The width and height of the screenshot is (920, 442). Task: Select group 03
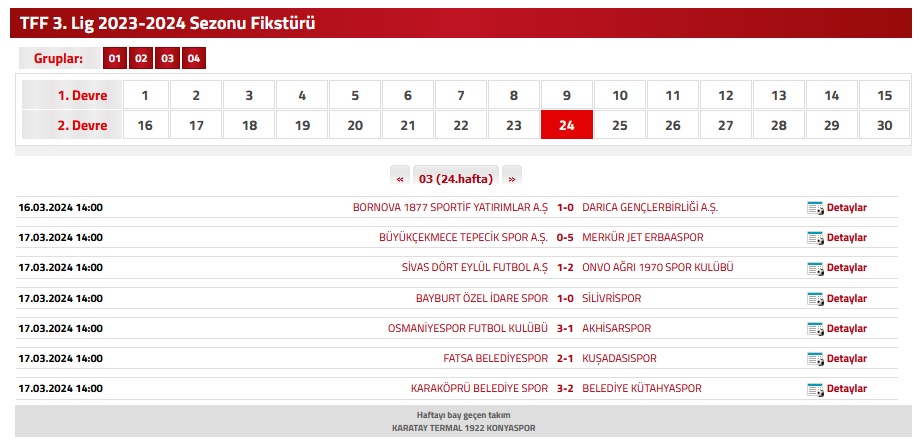(x=167, y=59)
